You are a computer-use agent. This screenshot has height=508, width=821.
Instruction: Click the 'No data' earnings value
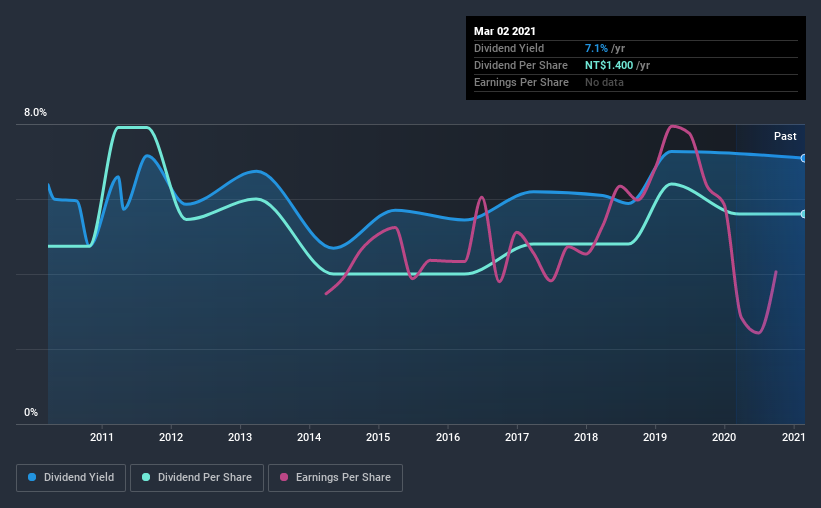[604, 82]
